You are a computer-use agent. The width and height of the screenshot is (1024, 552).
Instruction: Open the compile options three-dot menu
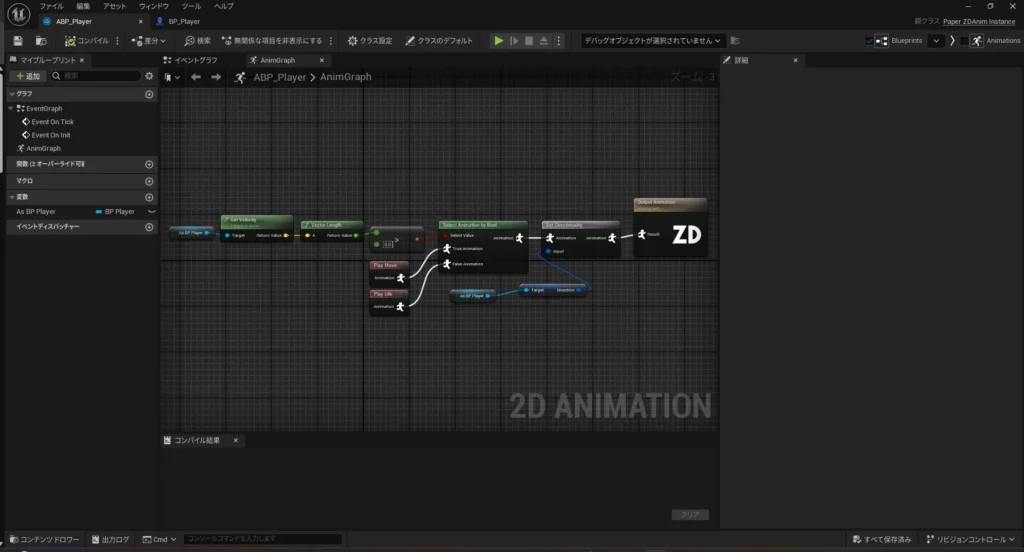118,41
